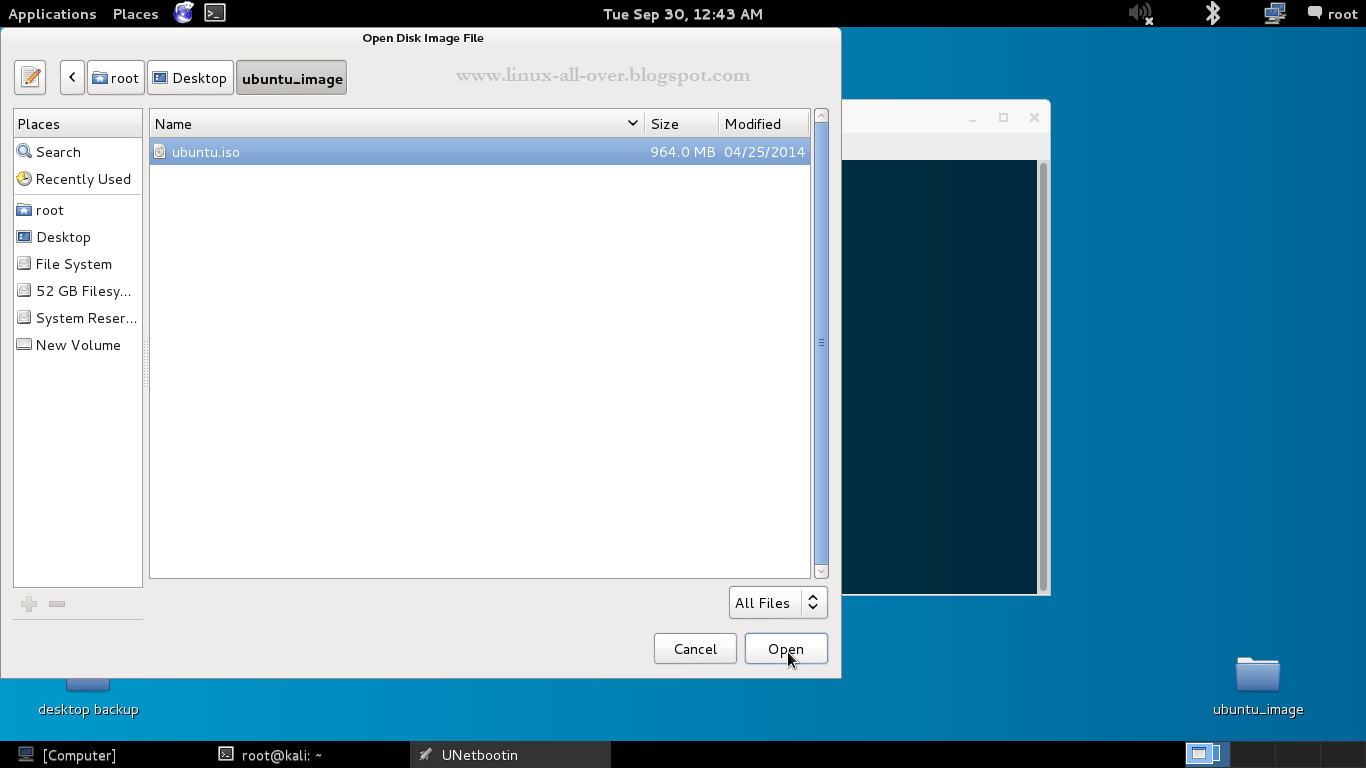Select Search in Places sidebar
The width and height of the screenshot is (1366, 768).
click(78, 152)
